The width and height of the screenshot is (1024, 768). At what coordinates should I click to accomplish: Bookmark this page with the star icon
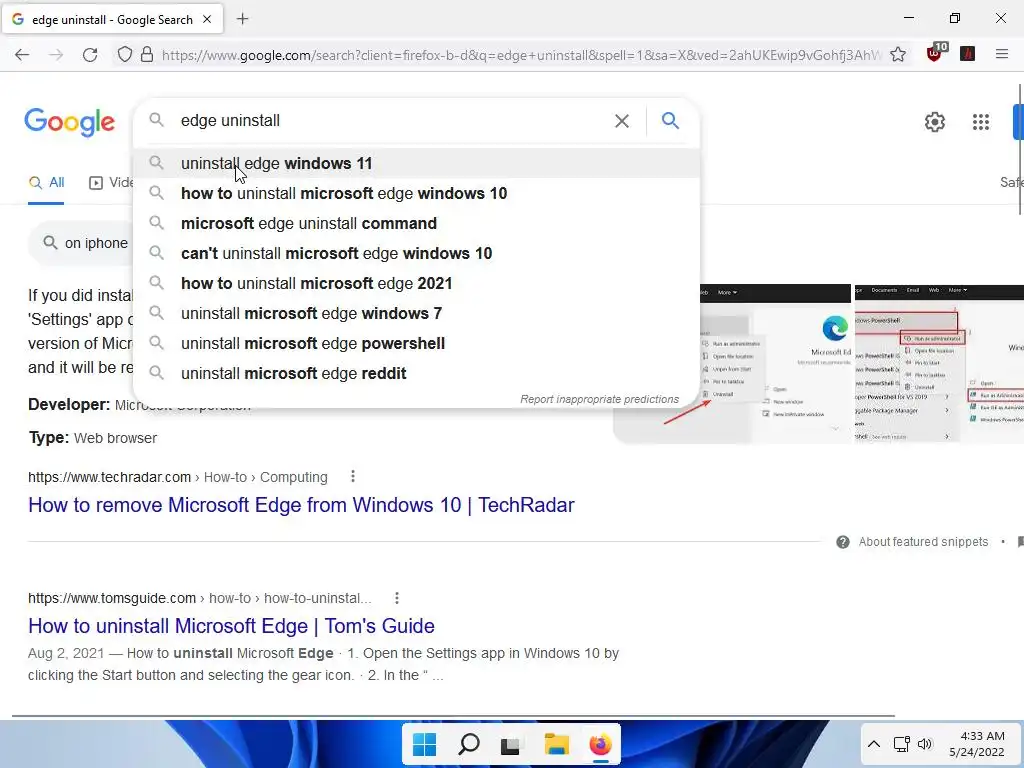point(898,55)
